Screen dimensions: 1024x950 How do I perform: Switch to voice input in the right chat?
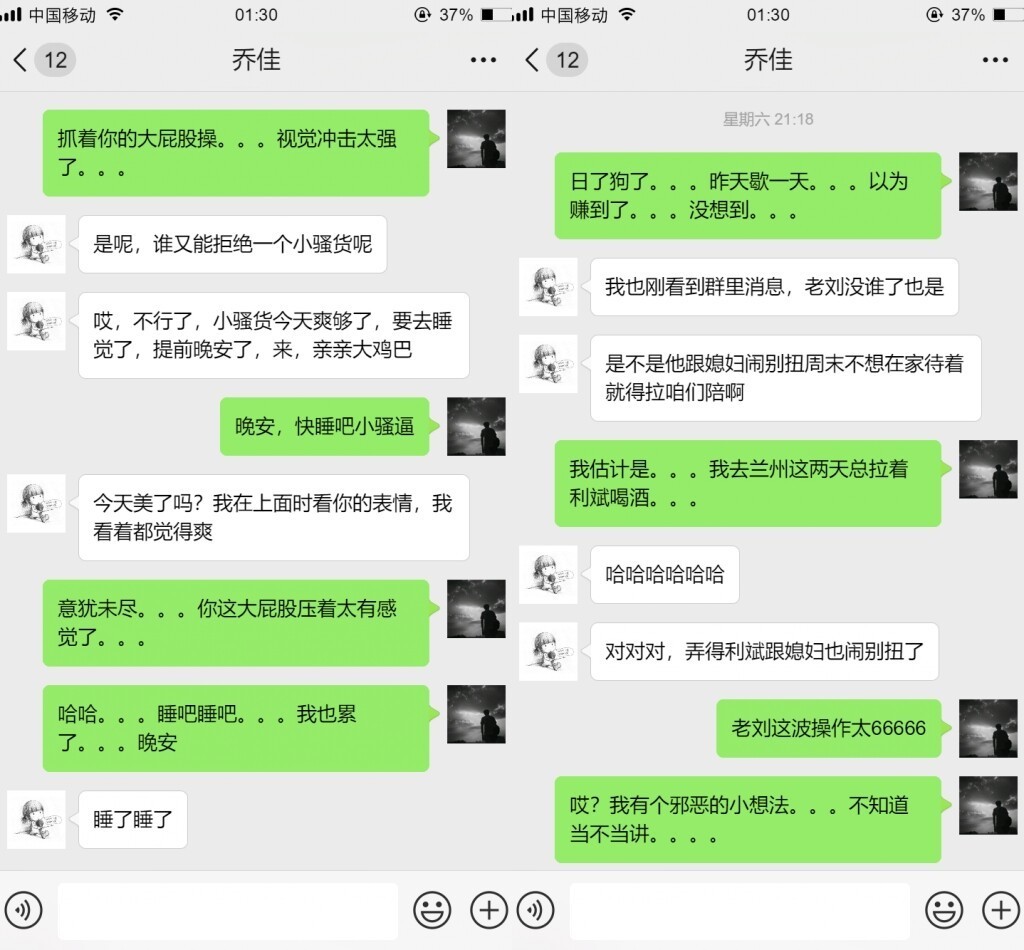(x=536, y=910)
